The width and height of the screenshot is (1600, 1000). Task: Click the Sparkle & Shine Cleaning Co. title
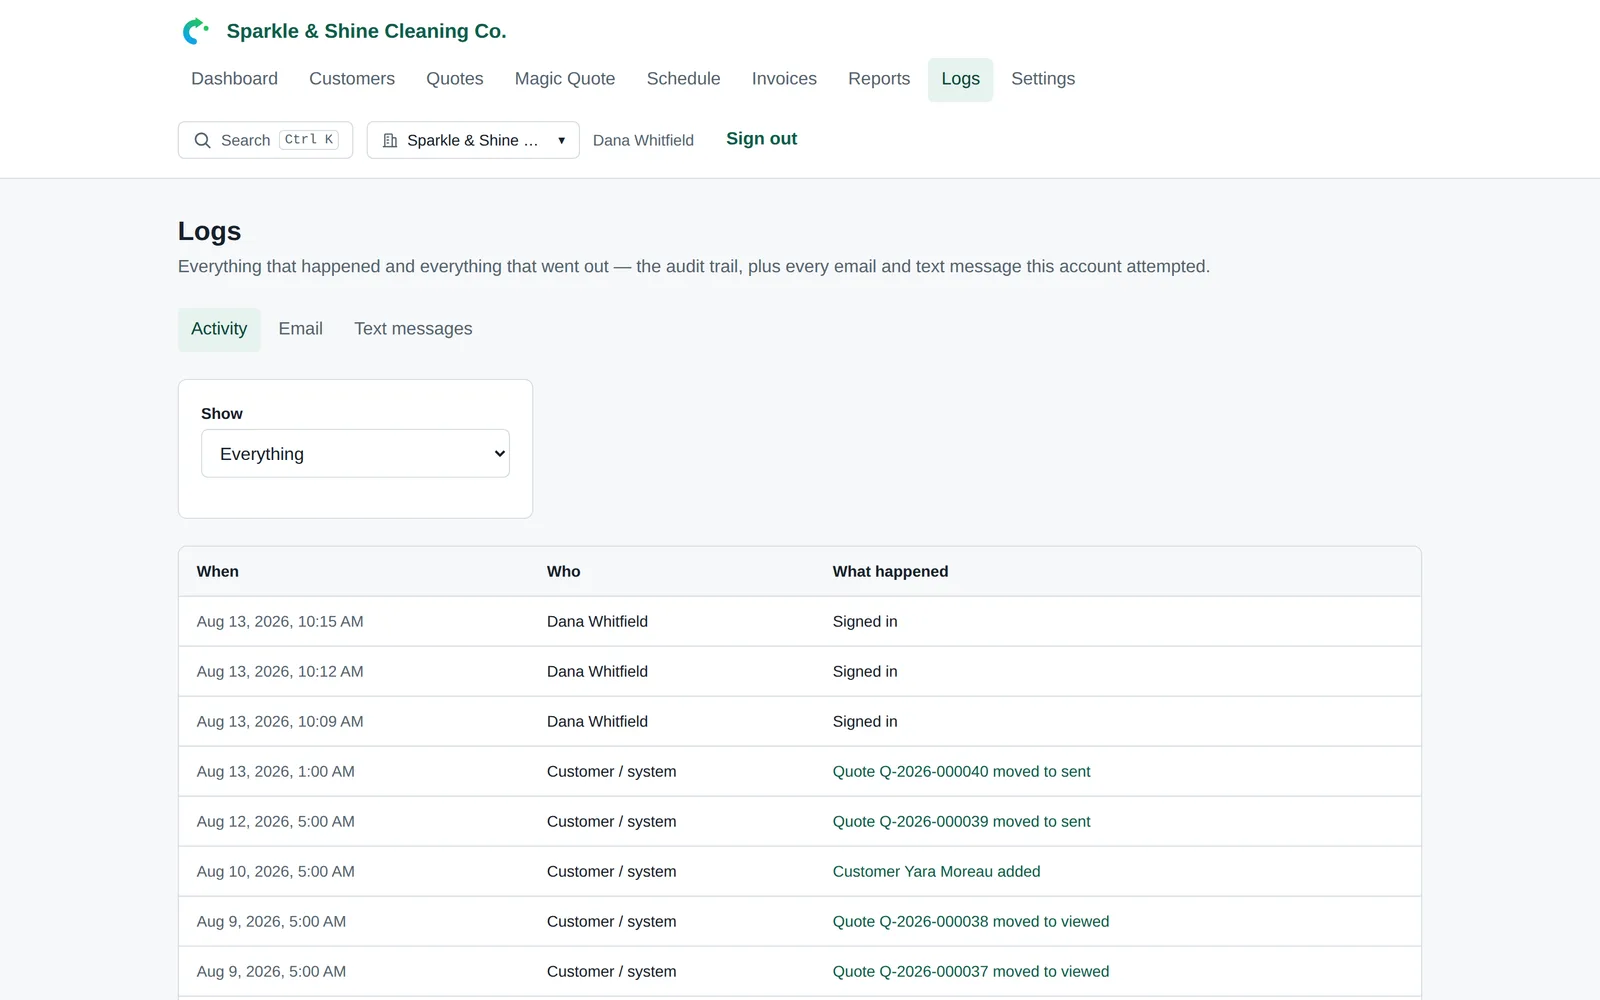[x=366, y=31]
